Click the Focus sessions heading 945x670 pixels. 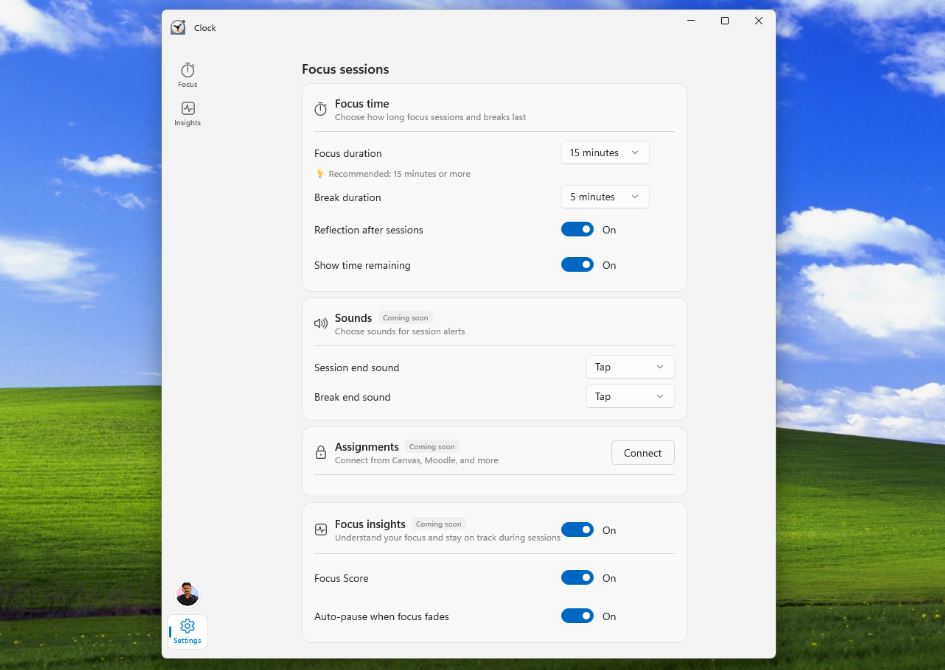tap(345, 69)
